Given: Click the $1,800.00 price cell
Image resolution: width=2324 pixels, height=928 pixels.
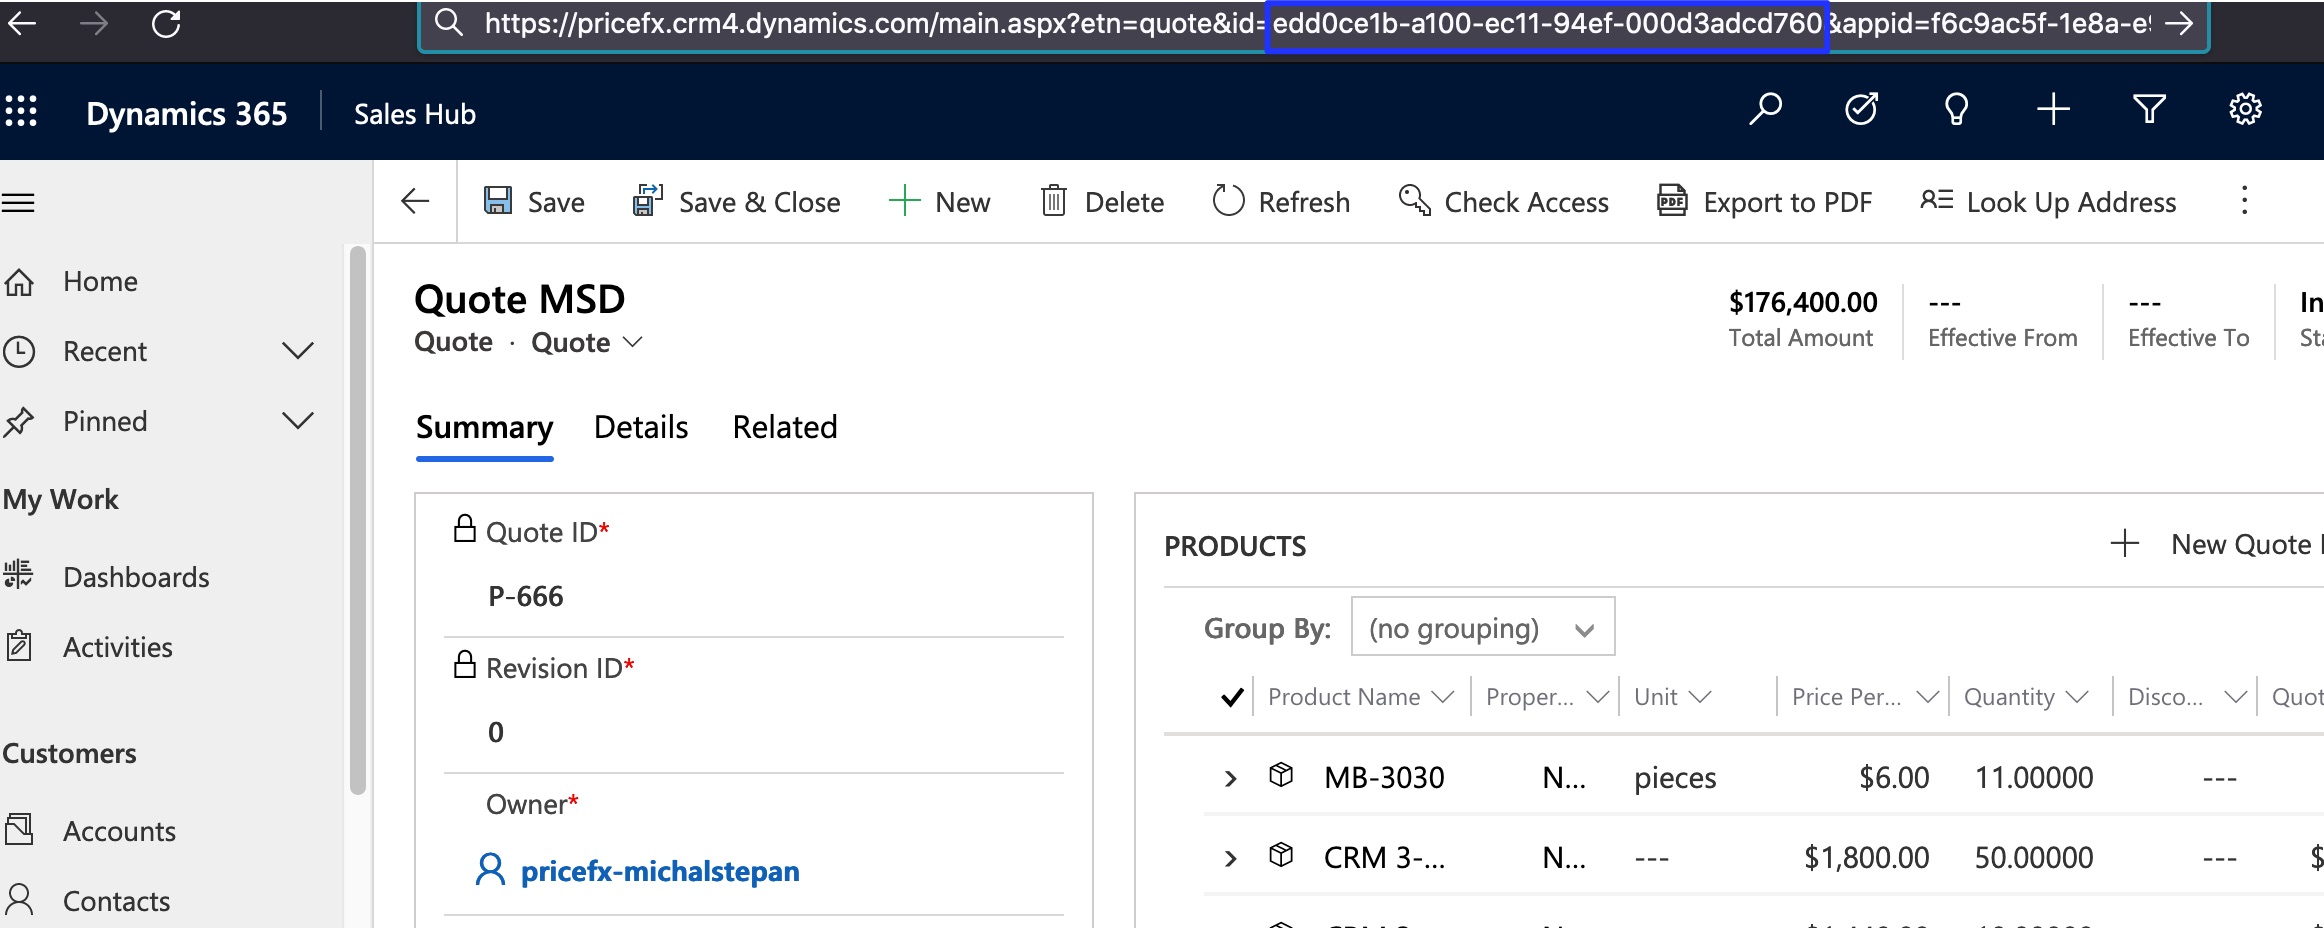Looking at the screenshot, I should point(1866,858).
